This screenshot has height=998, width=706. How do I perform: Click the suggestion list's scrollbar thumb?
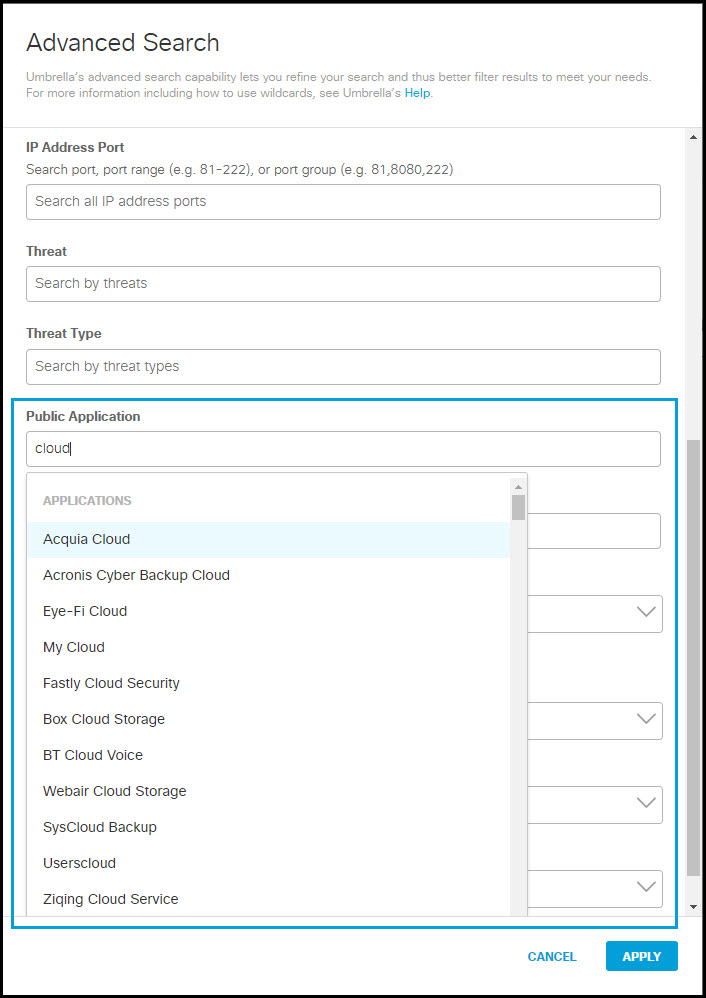(x=519, y=507)
